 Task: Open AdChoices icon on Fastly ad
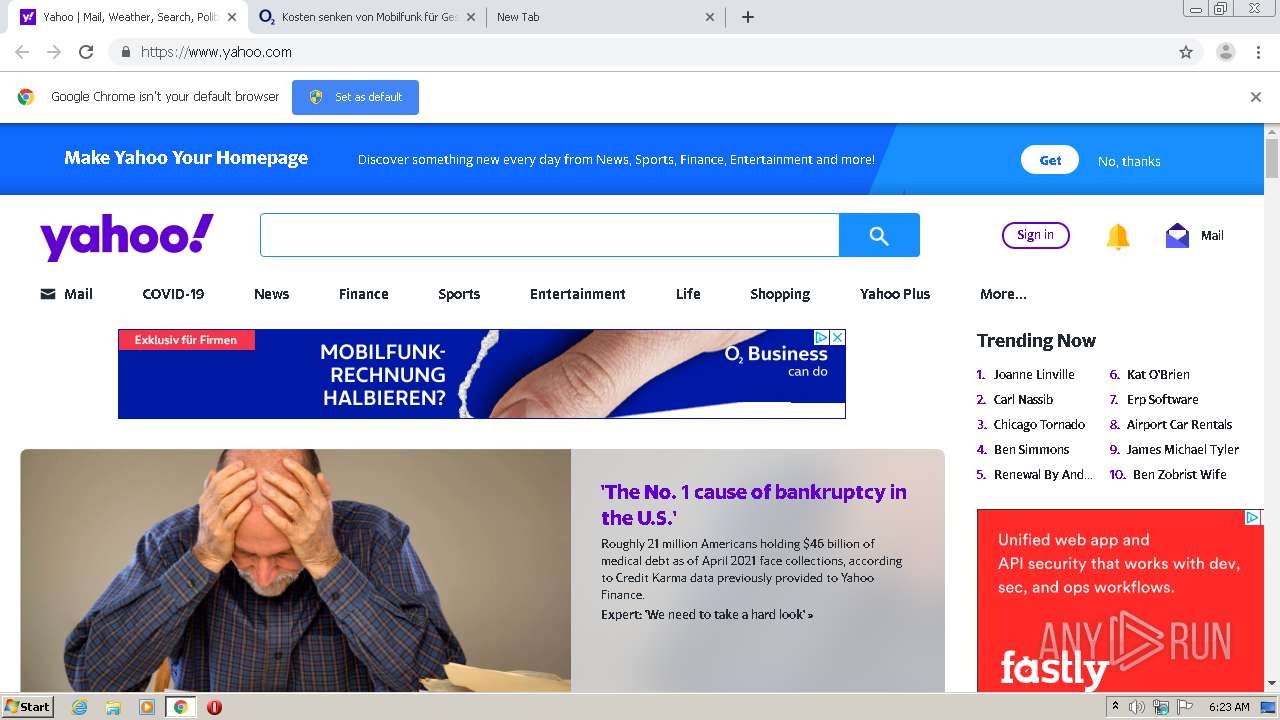pos(1252,518)
